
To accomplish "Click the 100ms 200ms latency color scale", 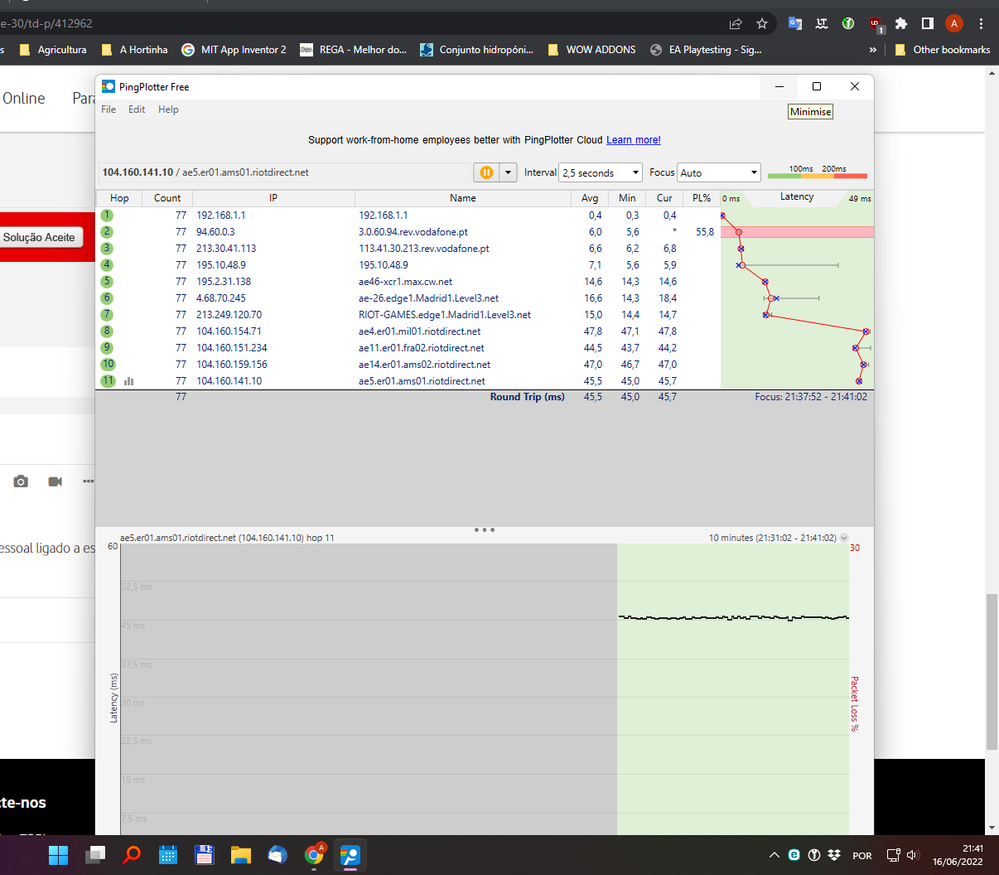I will pos(817,173).
